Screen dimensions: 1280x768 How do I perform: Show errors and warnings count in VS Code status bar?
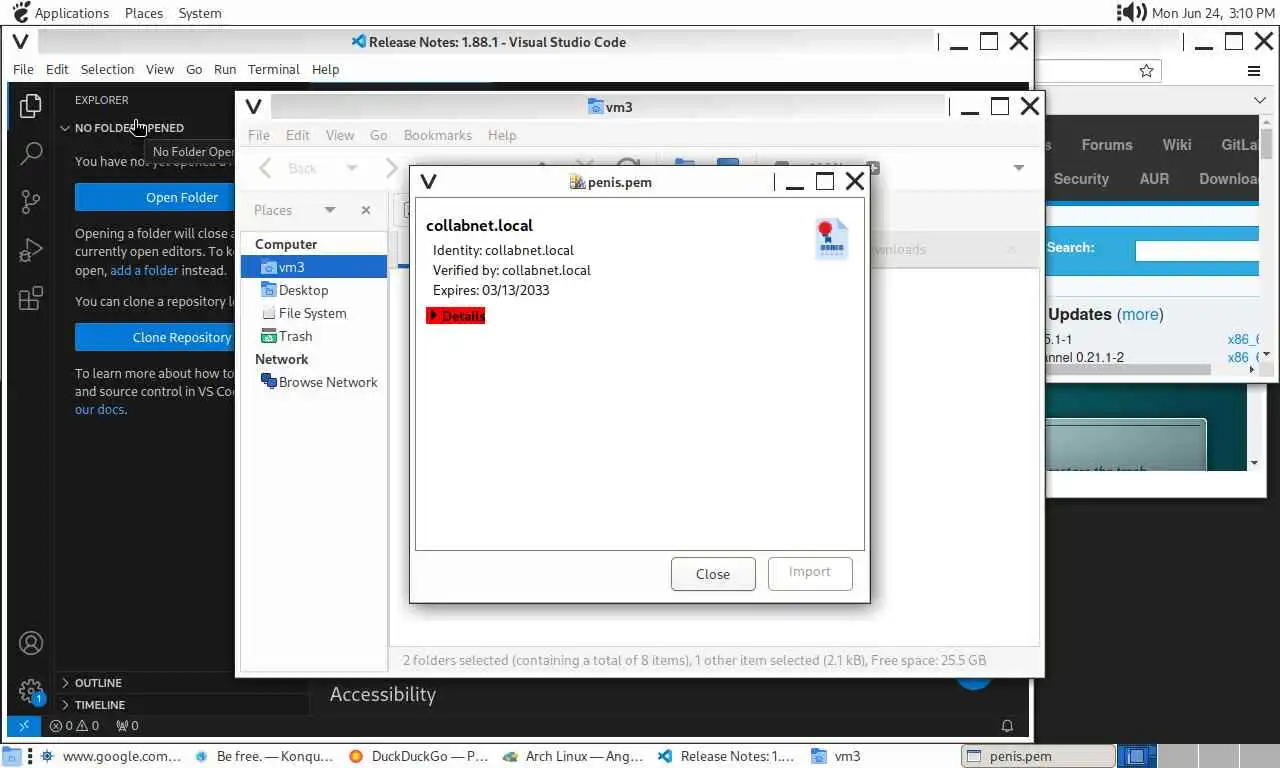(75, 726)
